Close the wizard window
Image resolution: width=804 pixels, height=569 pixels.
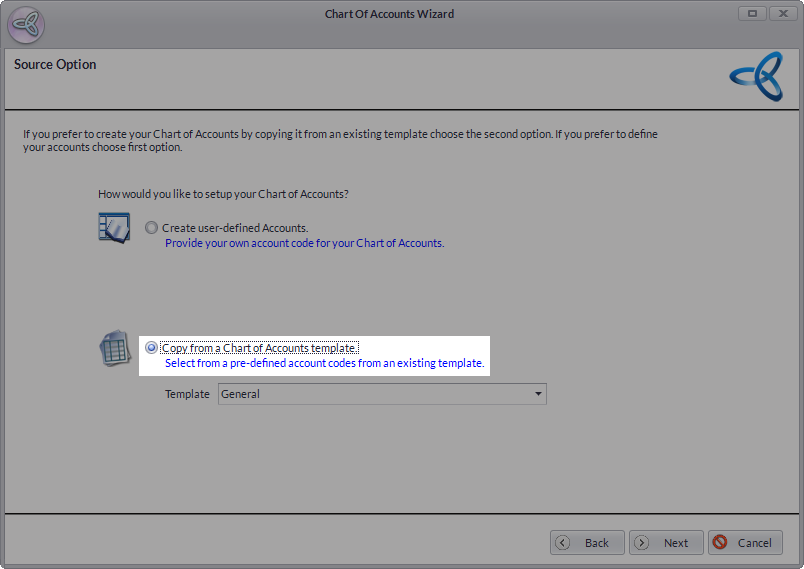pos(783,14)
